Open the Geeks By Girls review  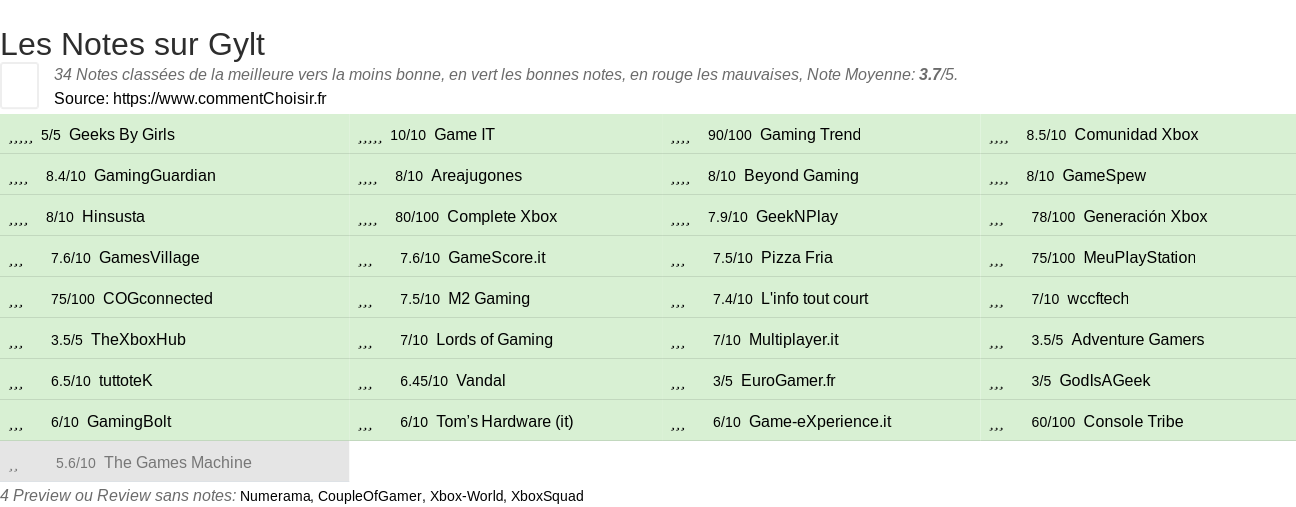(x=122, y=134)
